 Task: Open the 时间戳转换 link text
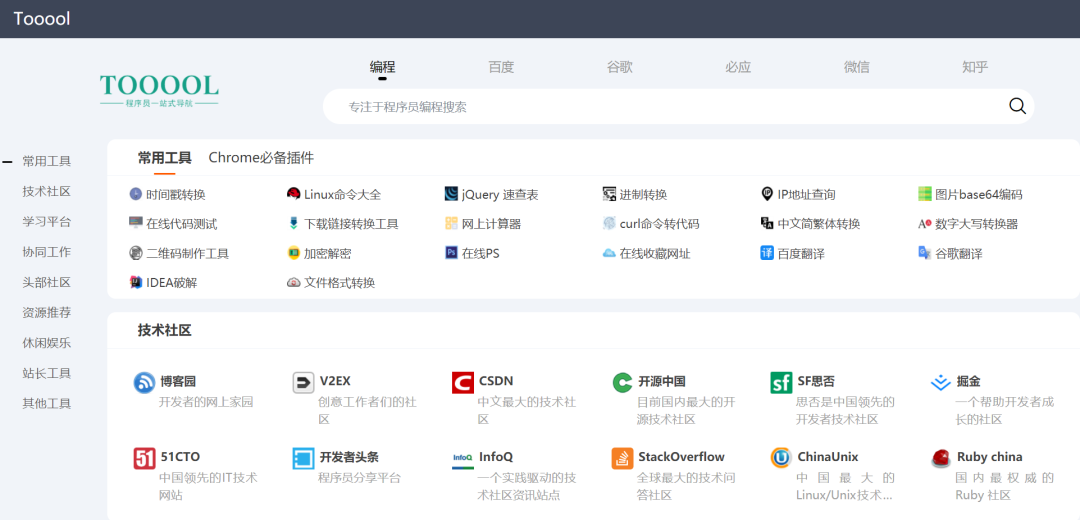click(176, 194)
